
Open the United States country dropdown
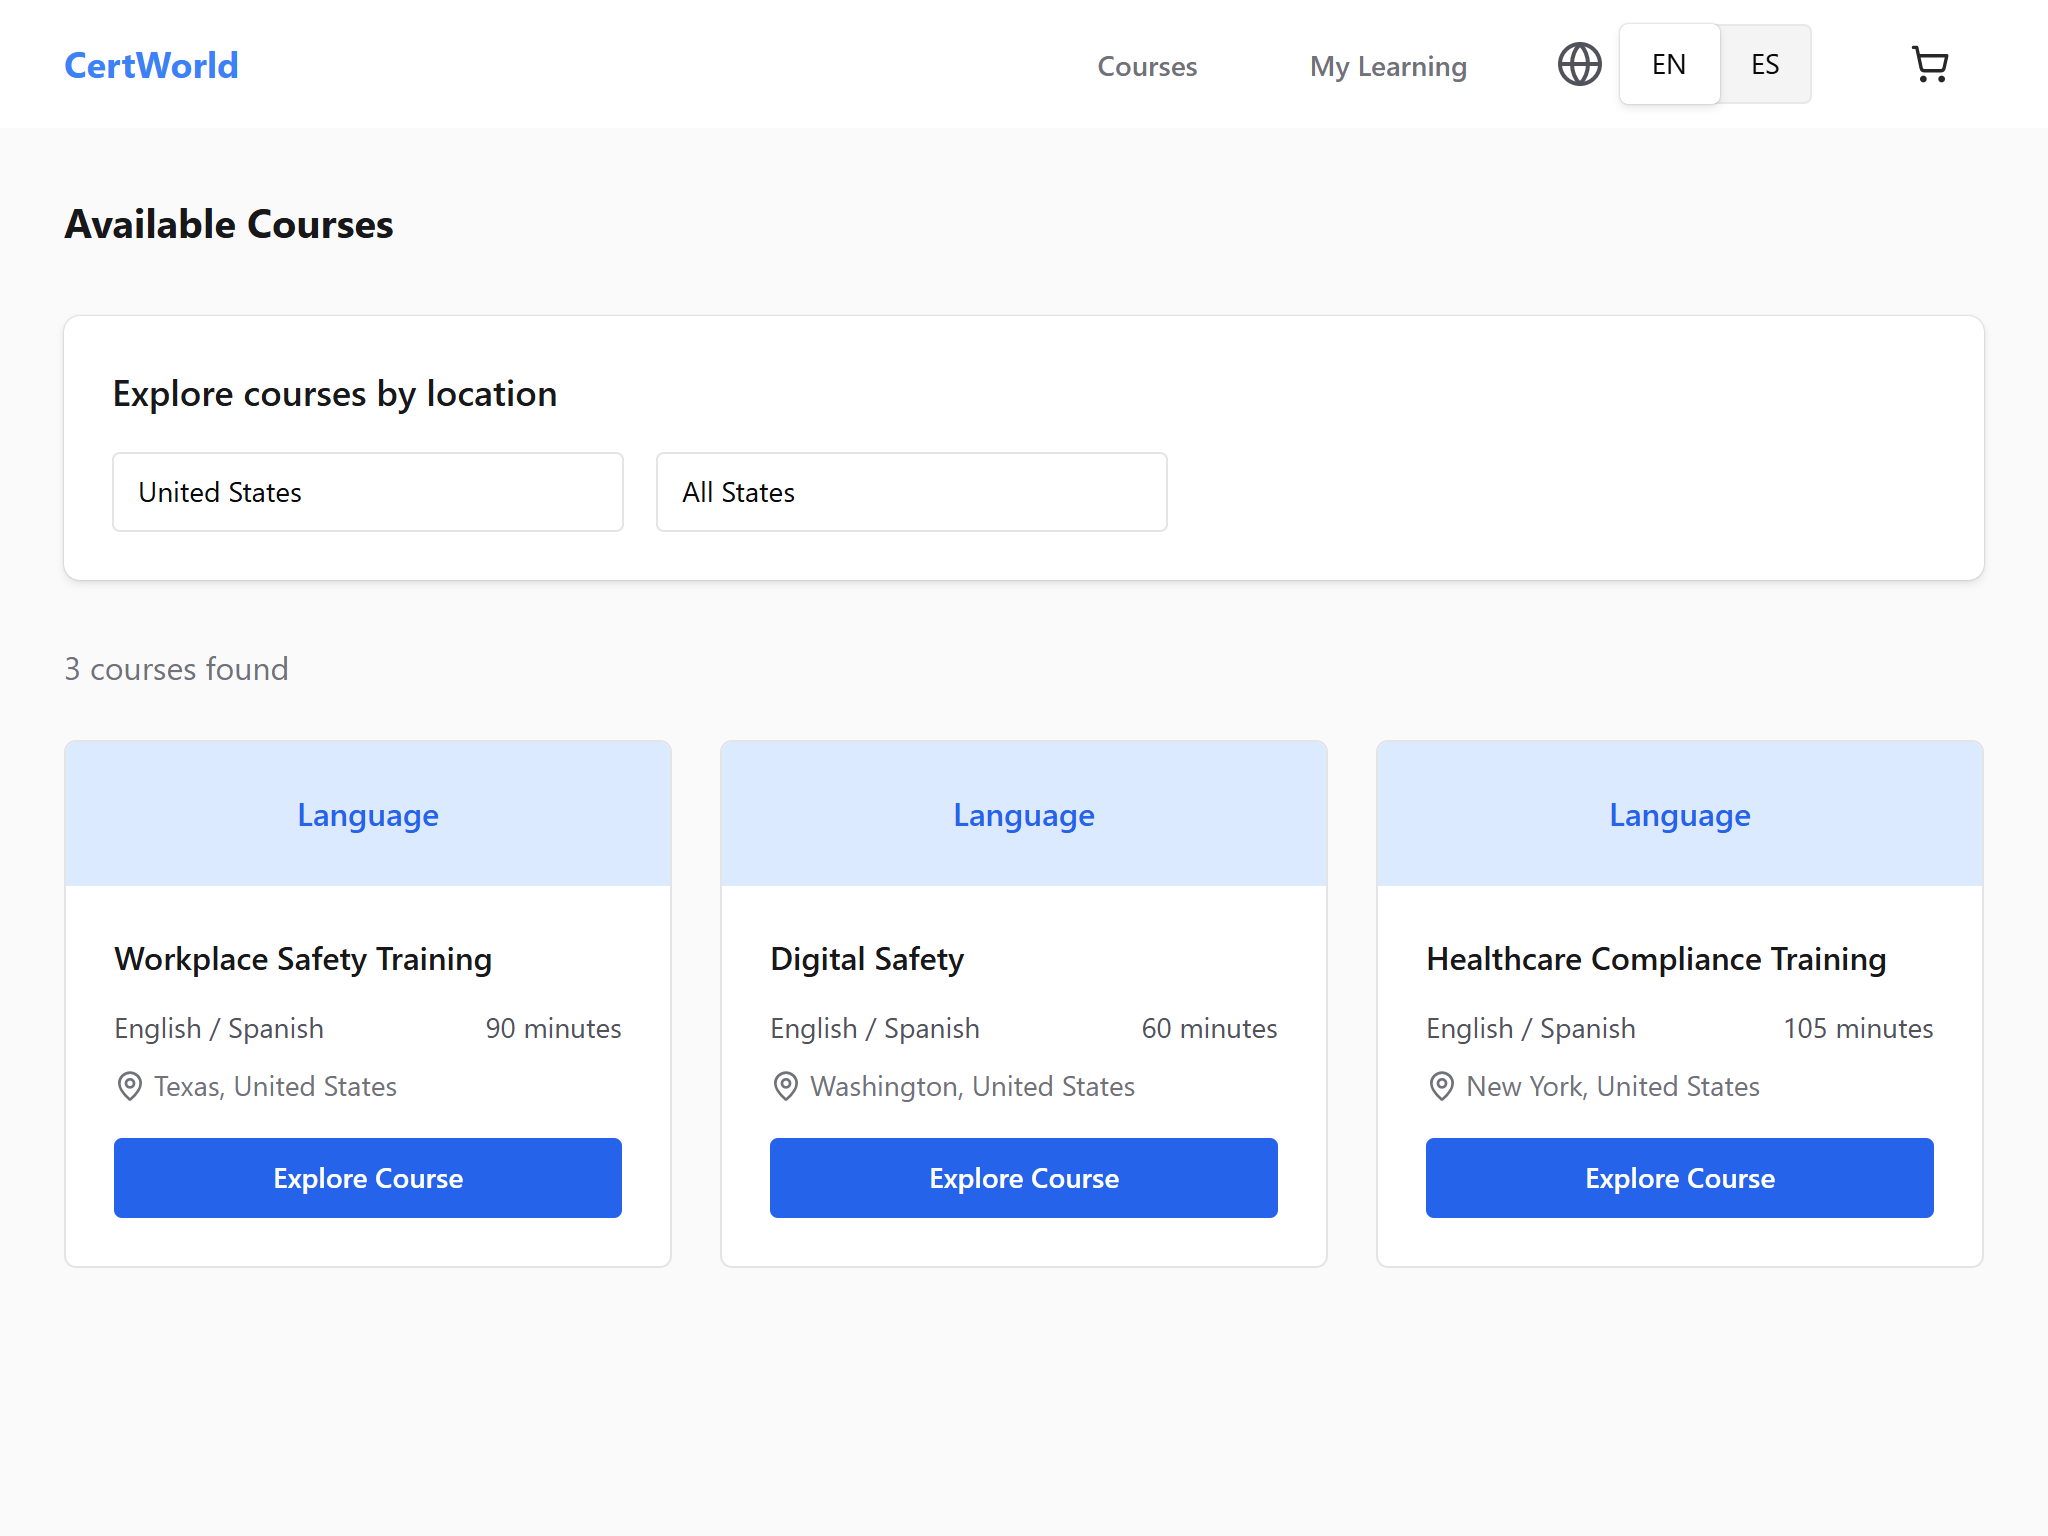(x=368, y=492)
